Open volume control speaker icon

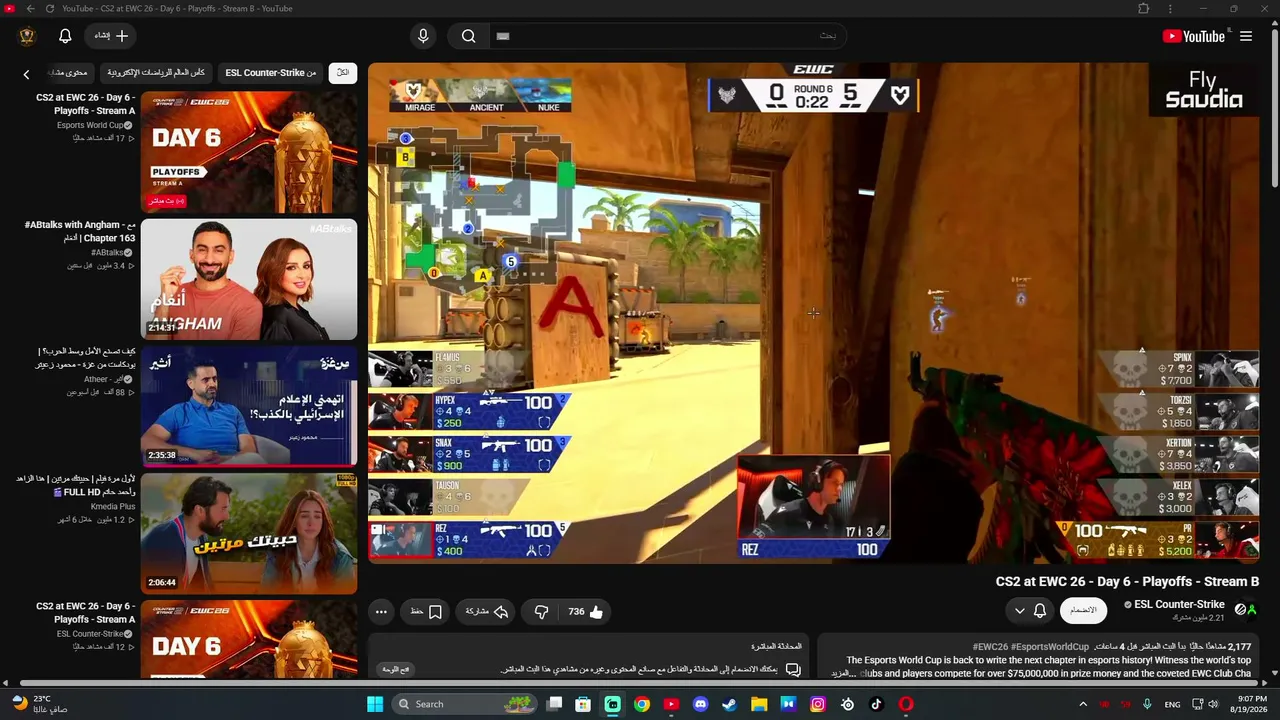point(1211,704)
